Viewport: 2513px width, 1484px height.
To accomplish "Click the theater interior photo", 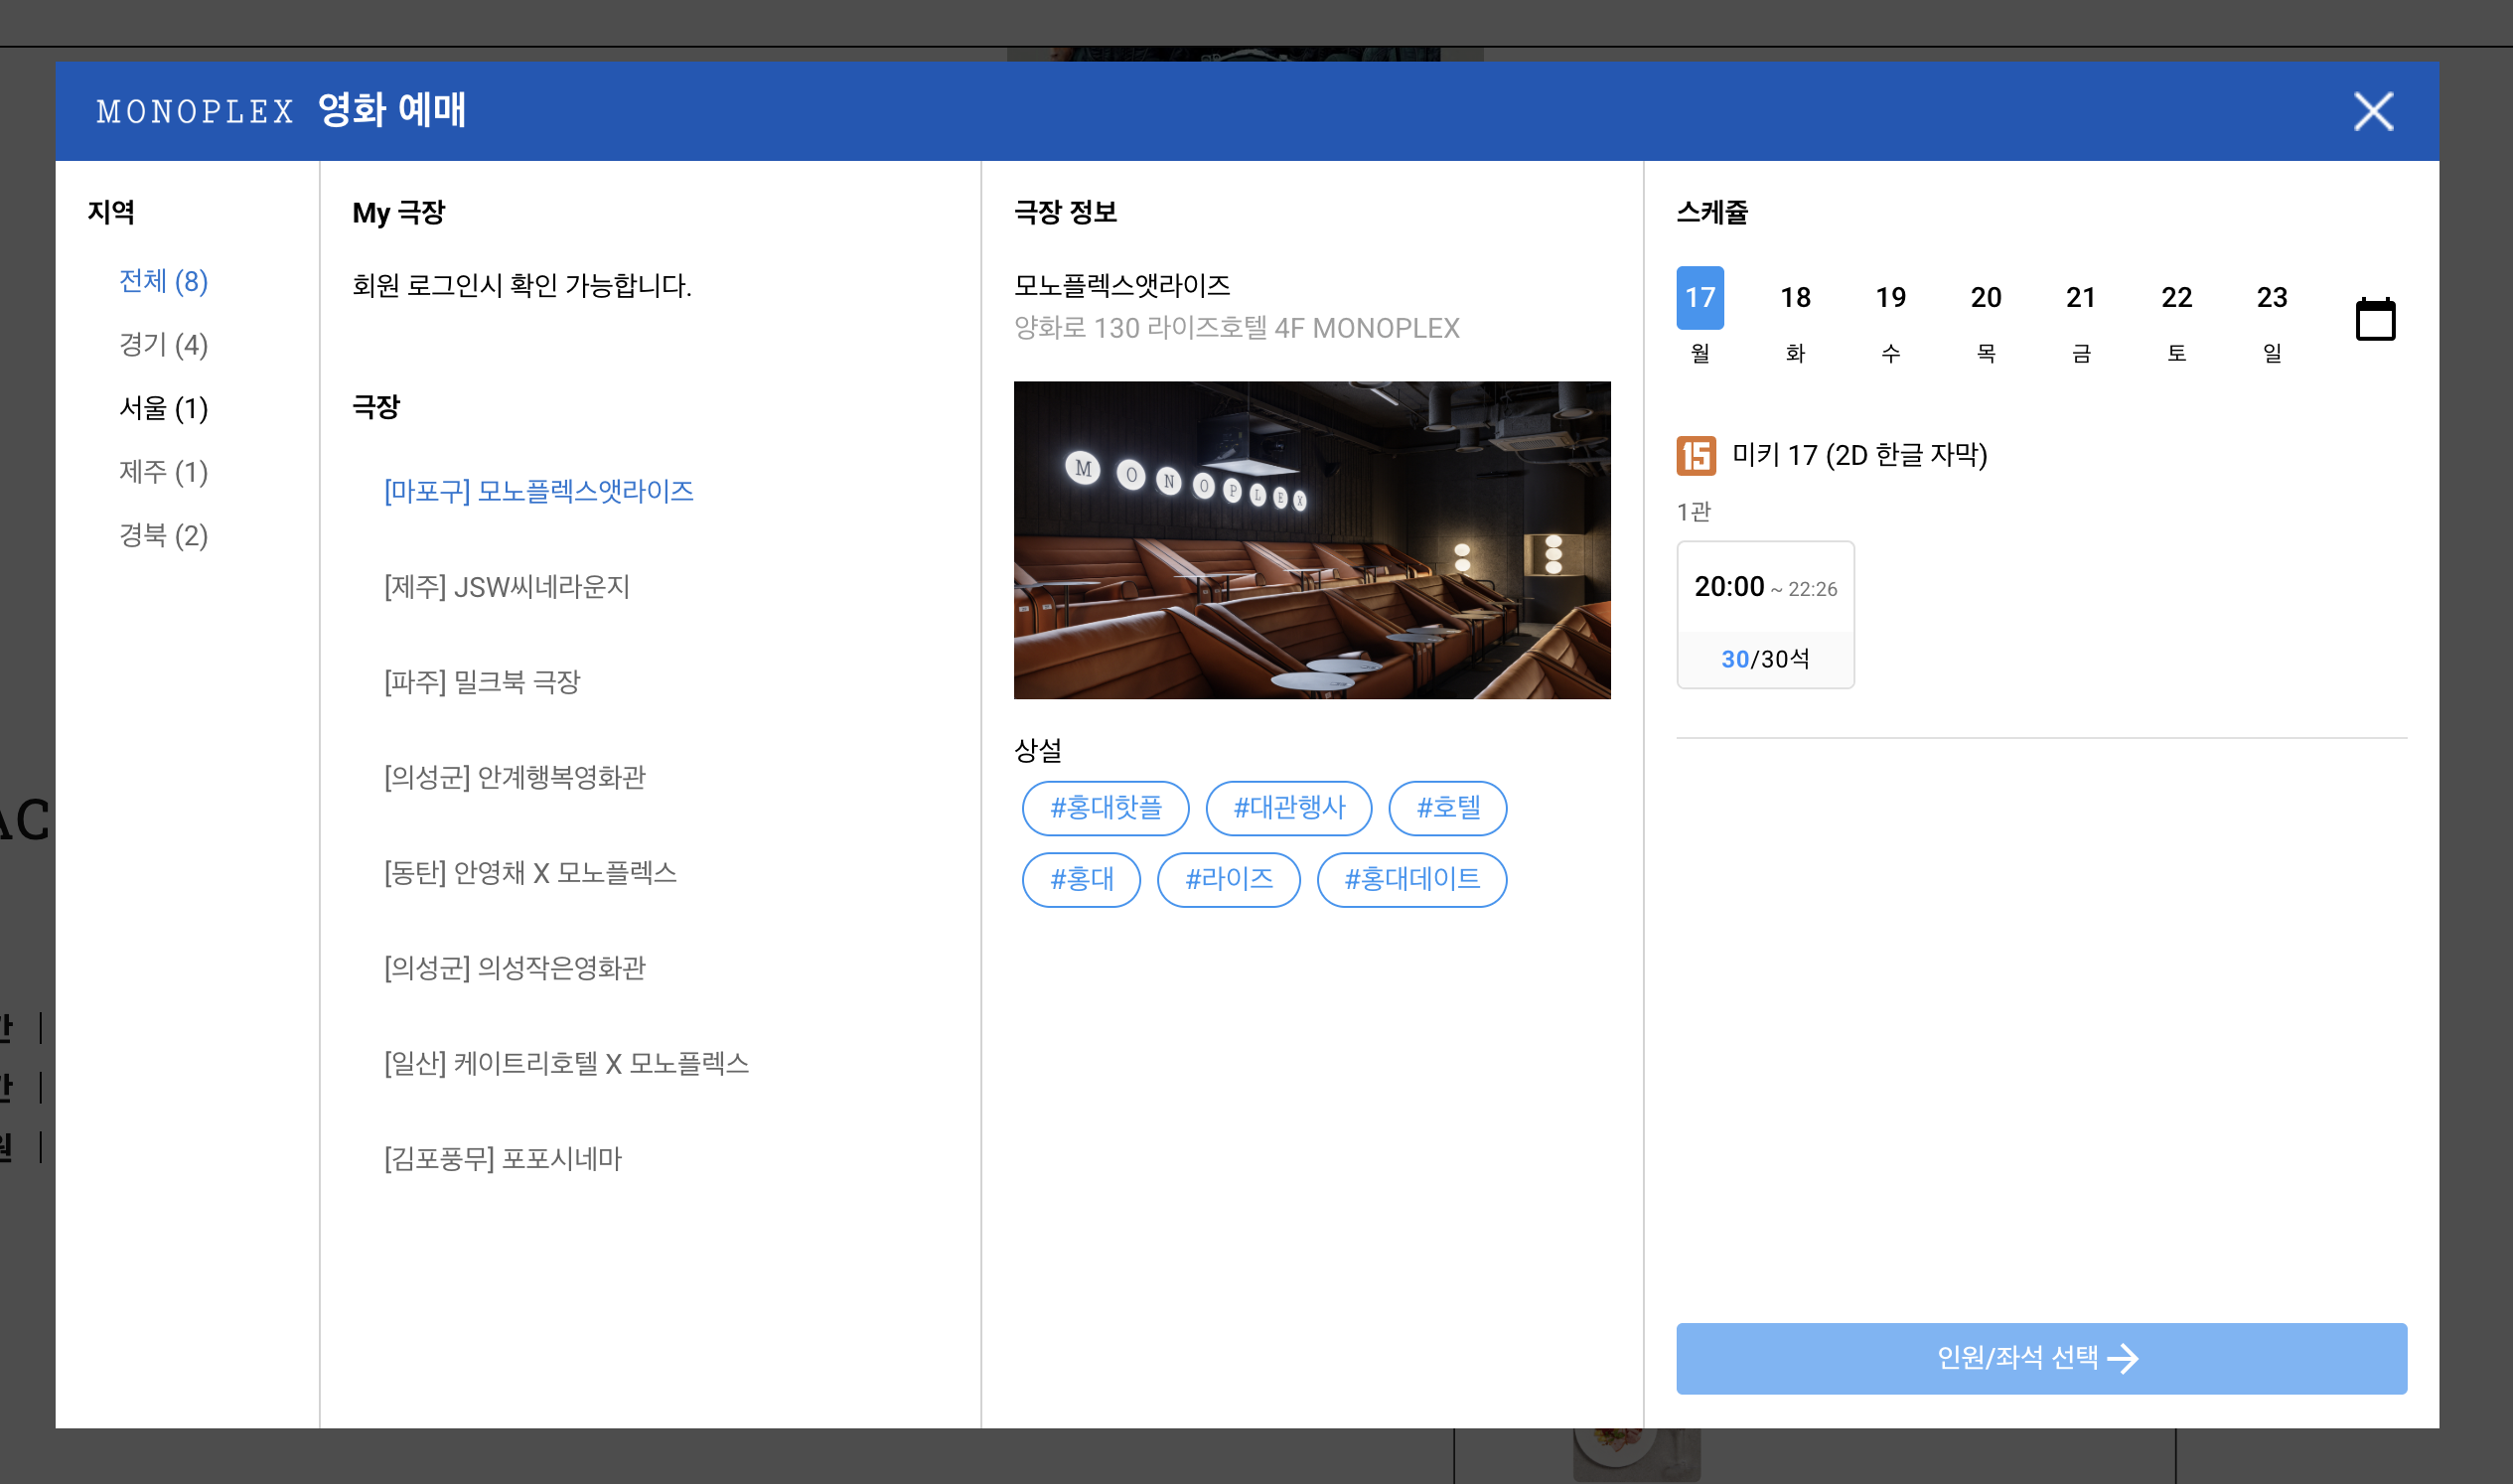I will coord(1311,540).
